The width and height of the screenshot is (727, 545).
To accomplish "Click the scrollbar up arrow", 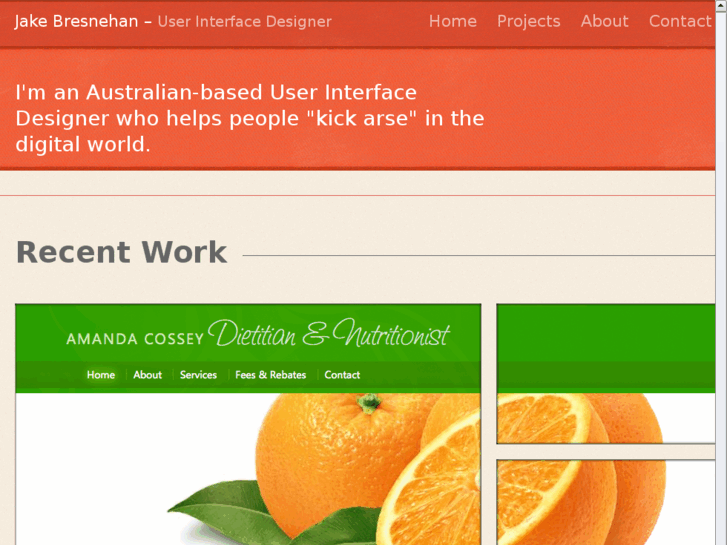I will [x=721, y=5].
